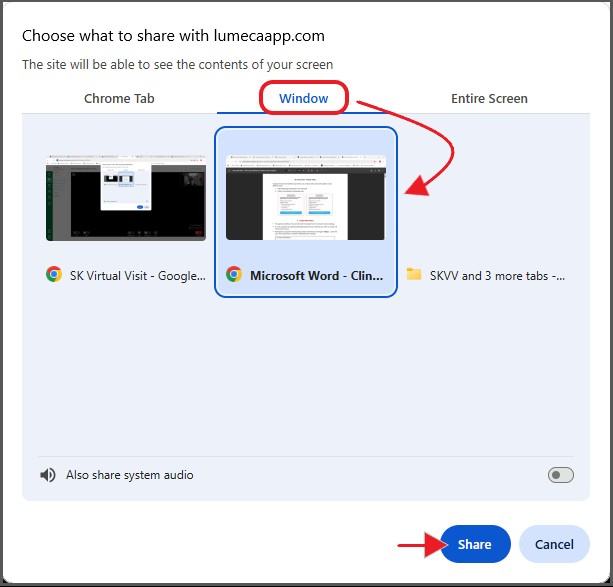Click the Chrome icon beside SK Virtual Visit
The width and height of the screenshot is (613, 587).
[54, 274]
